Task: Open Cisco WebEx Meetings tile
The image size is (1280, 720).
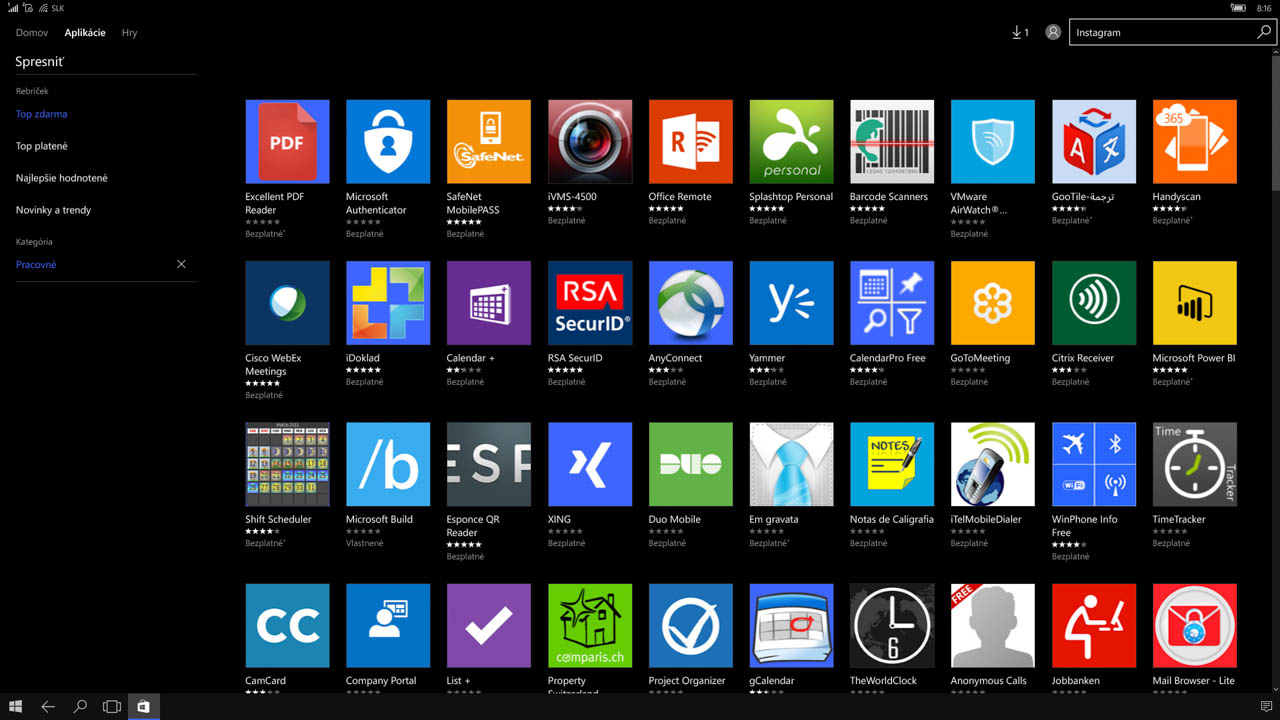Action: click(287, 303)
